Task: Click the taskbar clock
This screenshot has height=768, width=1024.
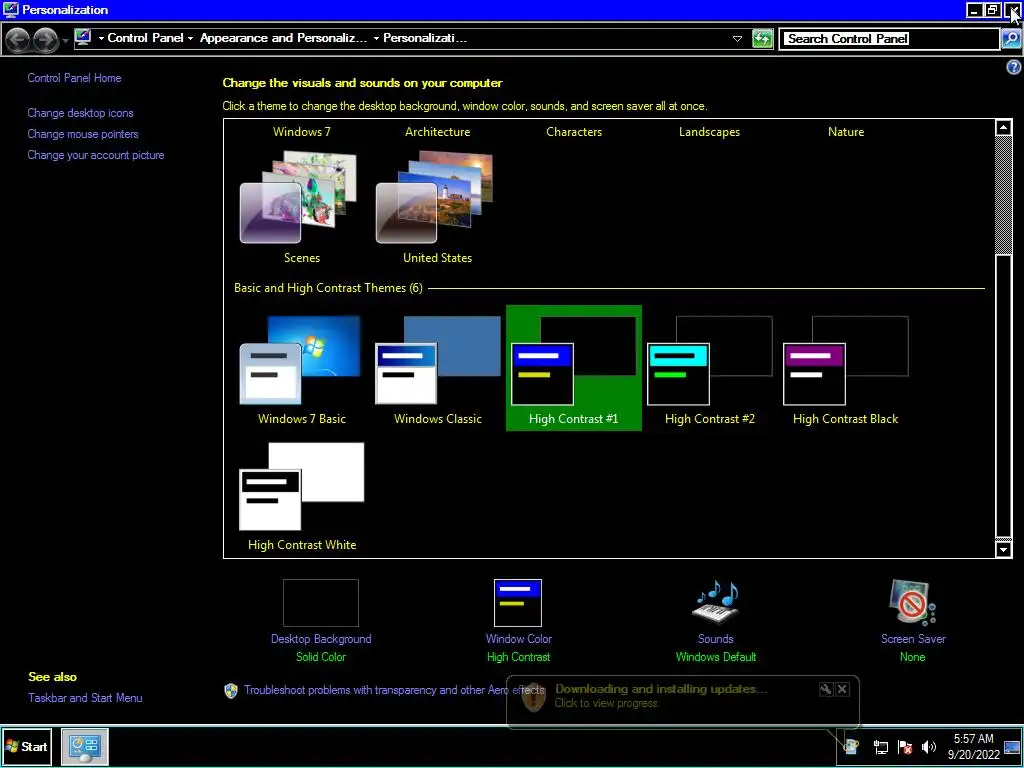Action: click(974, 746)
